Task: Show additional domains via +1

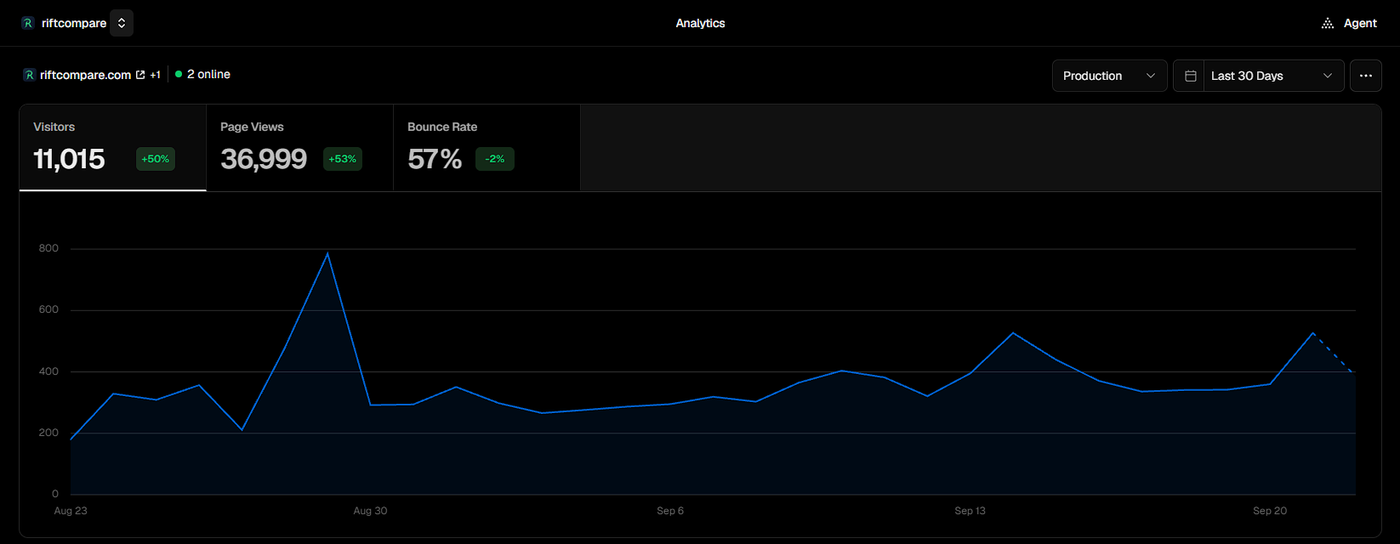Action: pos(155,75)
